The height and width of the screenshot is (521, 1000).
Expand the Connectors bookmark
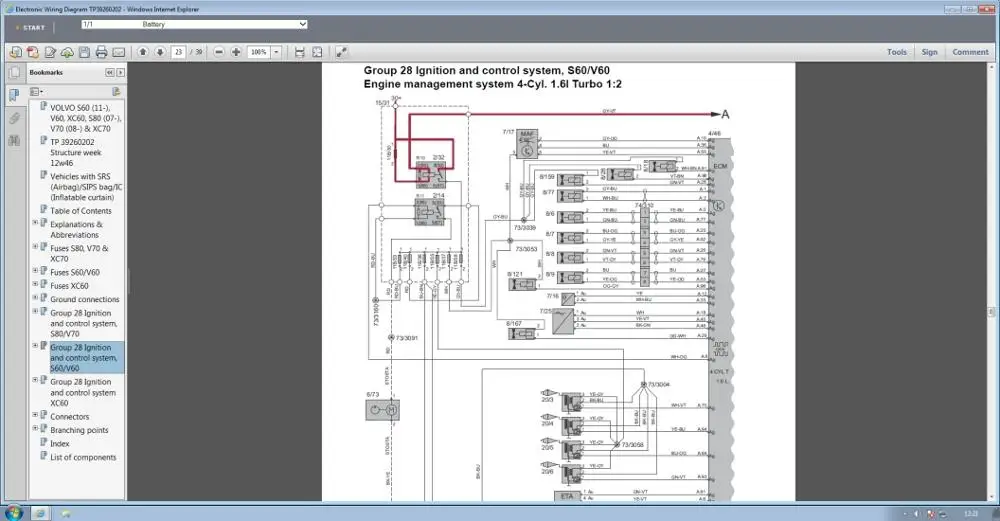pyautogui.click(x=35, y=415)
